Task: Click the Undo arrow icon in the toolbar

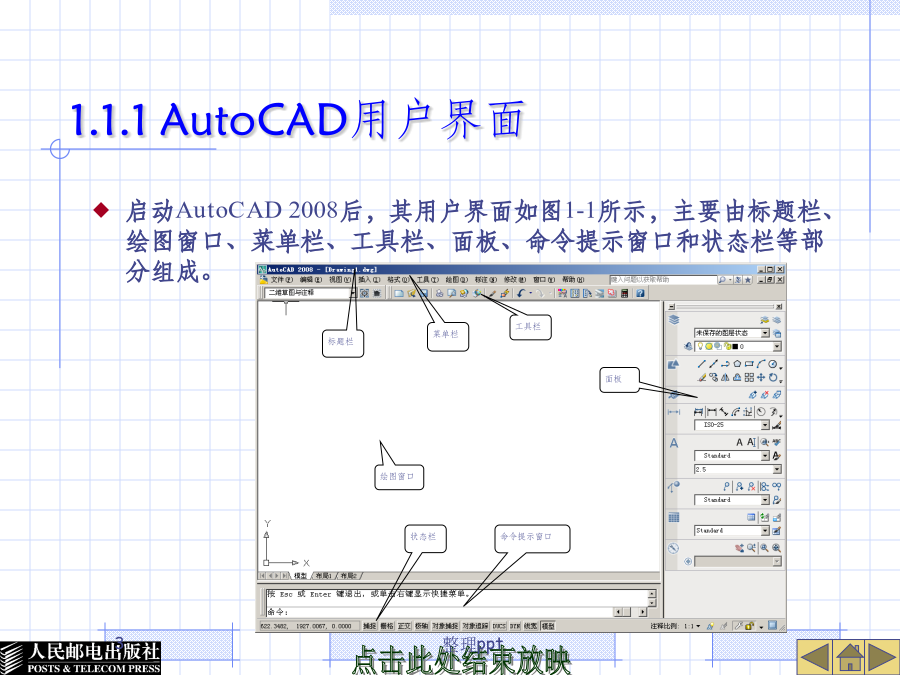Action: (x=521, y=293)
